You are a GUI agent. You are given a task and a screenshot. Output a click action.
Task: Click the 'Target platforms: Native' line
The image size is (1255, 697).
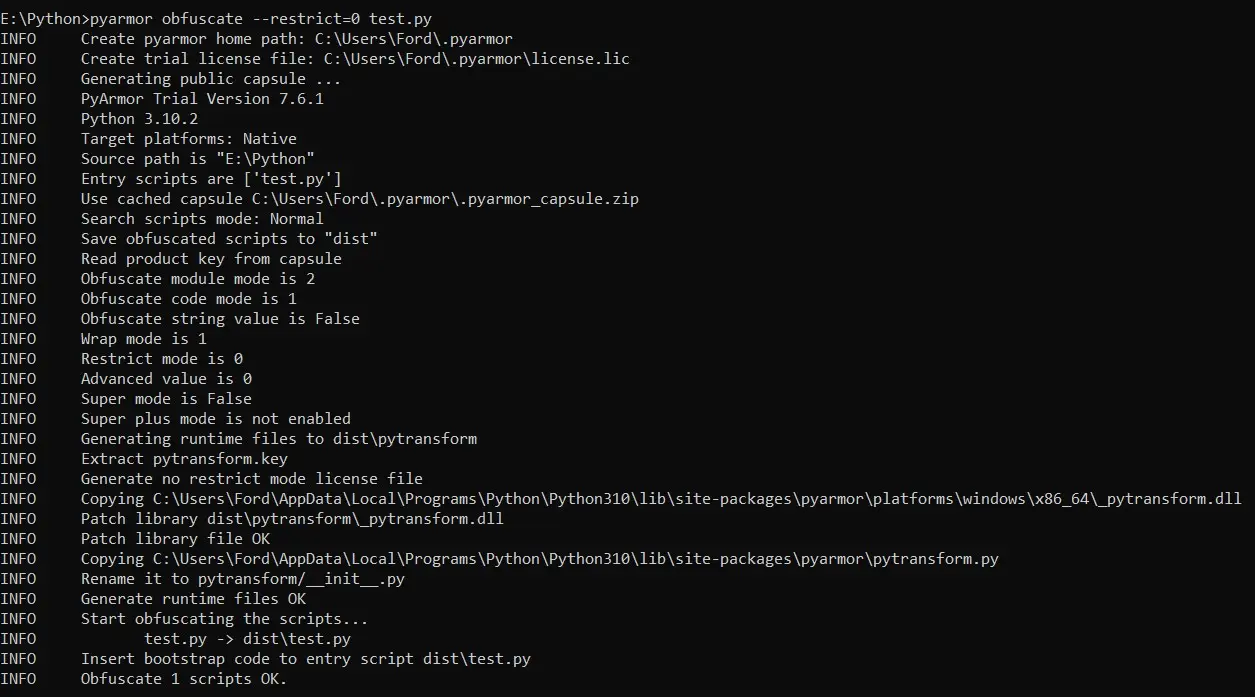point(188,139)
